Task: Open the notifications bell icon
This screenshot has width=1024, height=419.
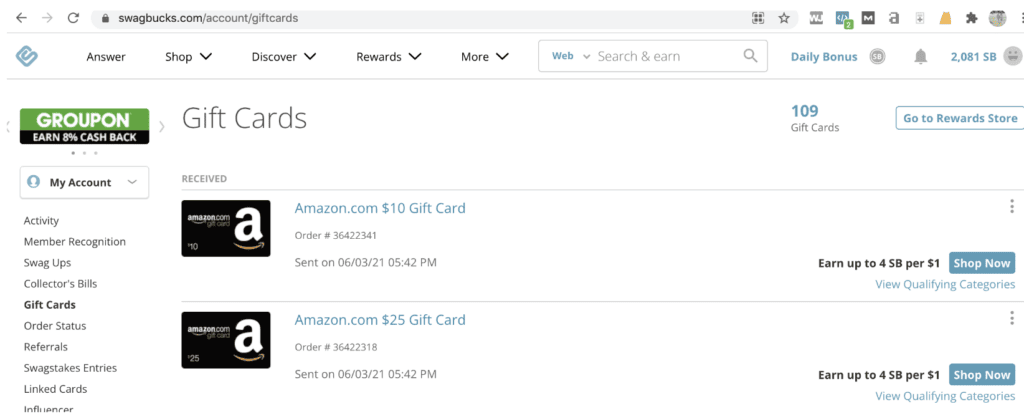Action: click(x=921, y=57)
